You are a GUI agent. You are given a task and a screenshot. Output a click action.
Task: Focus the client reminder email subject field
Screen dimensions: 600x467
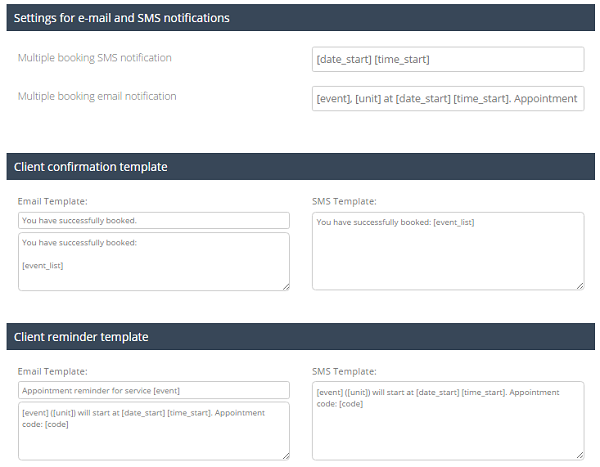point(153,390)
